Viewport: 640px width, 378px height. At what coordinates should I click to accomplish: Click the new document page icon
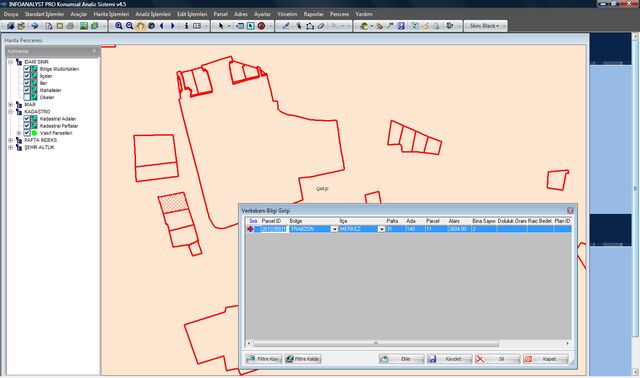point(49,26)
